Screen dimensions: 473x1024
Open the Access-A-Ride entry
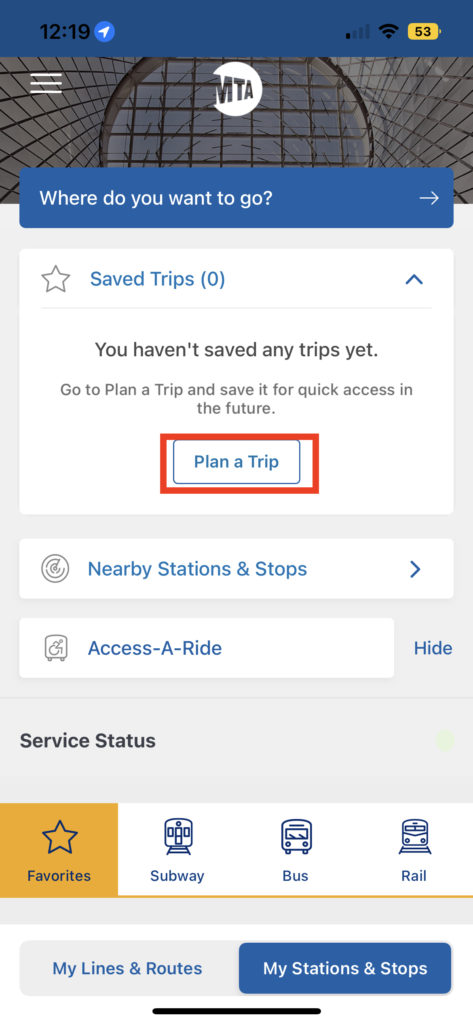206,648
